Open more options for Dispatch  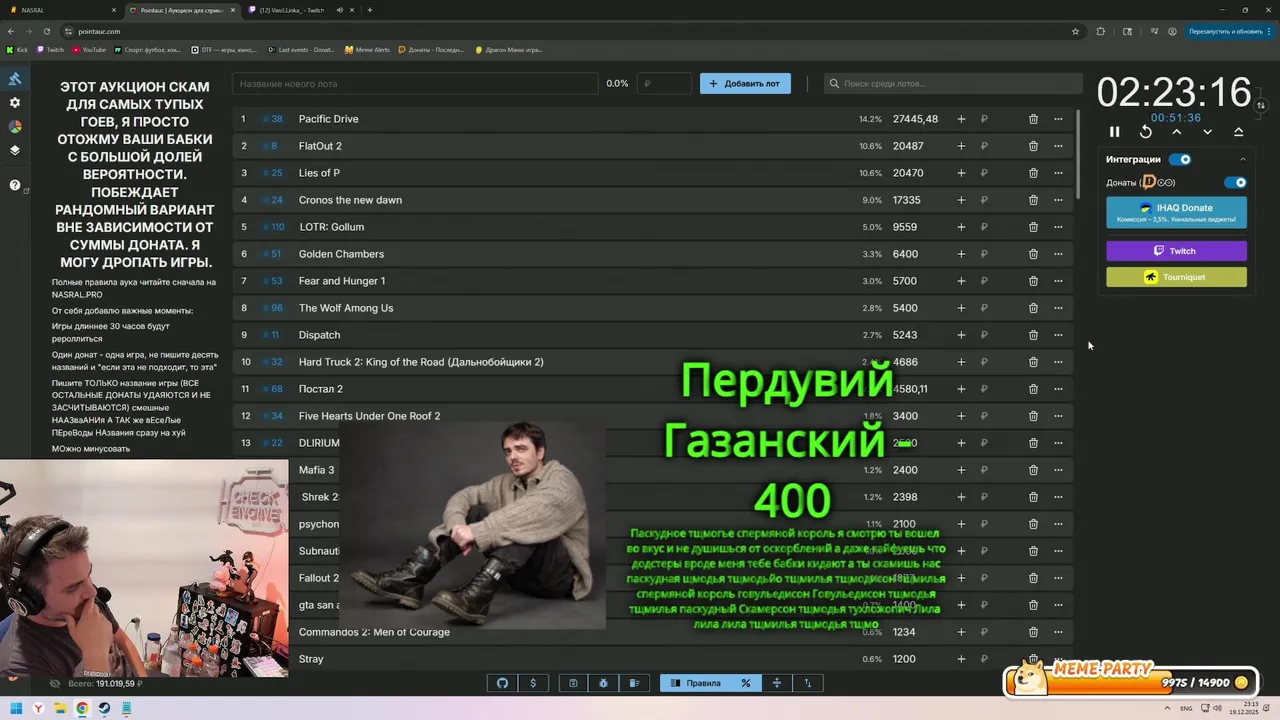pos(1058,335)
